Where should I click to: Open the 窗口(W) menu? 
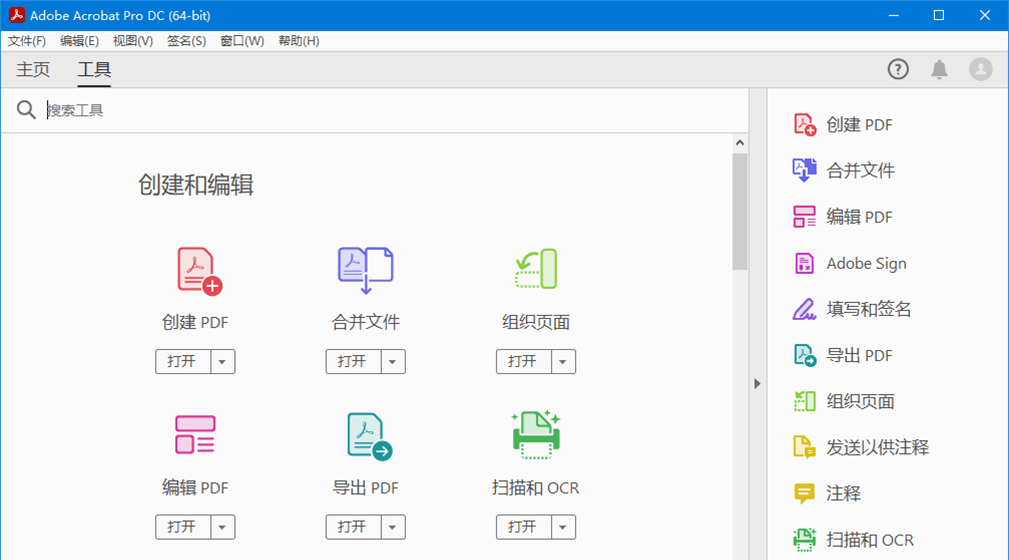point(242,41)
